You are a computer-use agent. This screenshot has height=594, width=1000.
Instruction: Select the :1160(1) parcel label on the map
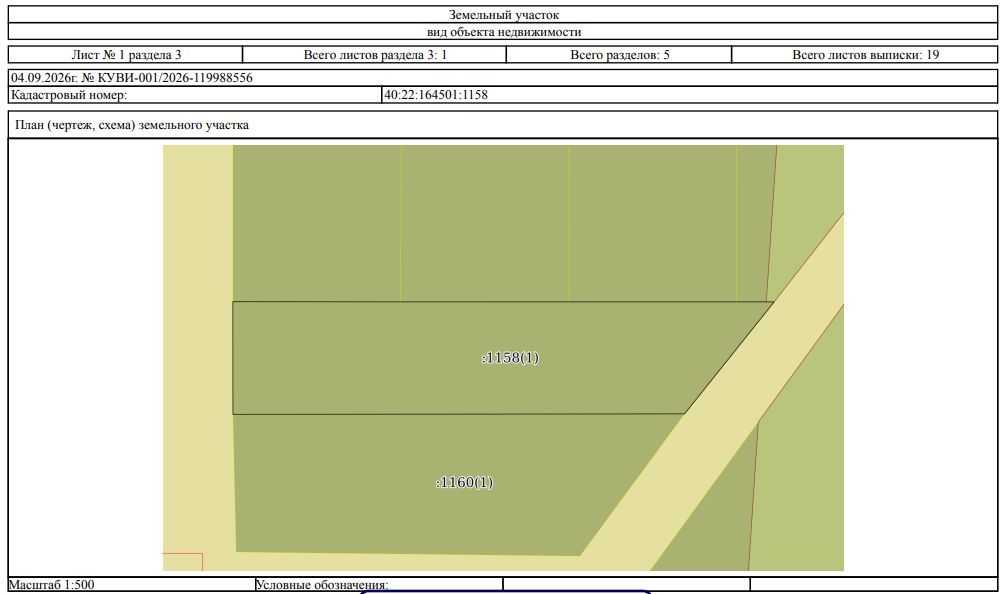pos(464,482)
